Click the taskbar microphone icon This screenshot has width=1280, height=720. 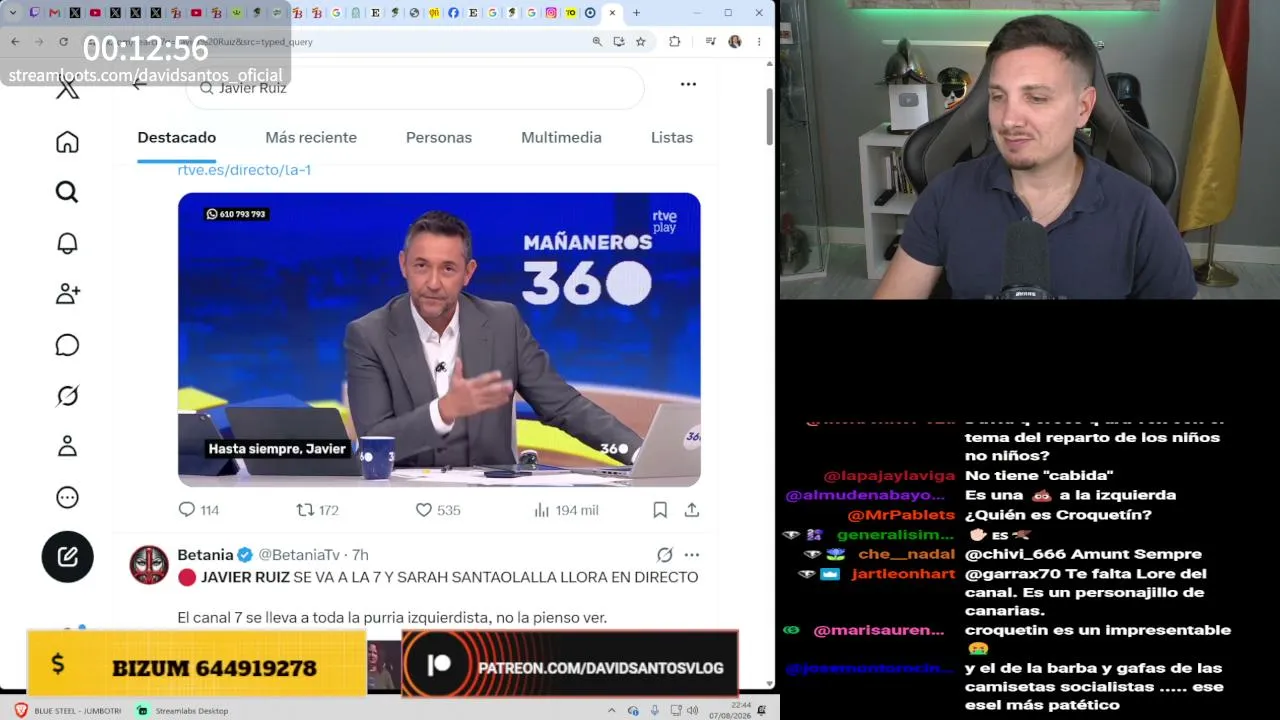pos(654,711)
